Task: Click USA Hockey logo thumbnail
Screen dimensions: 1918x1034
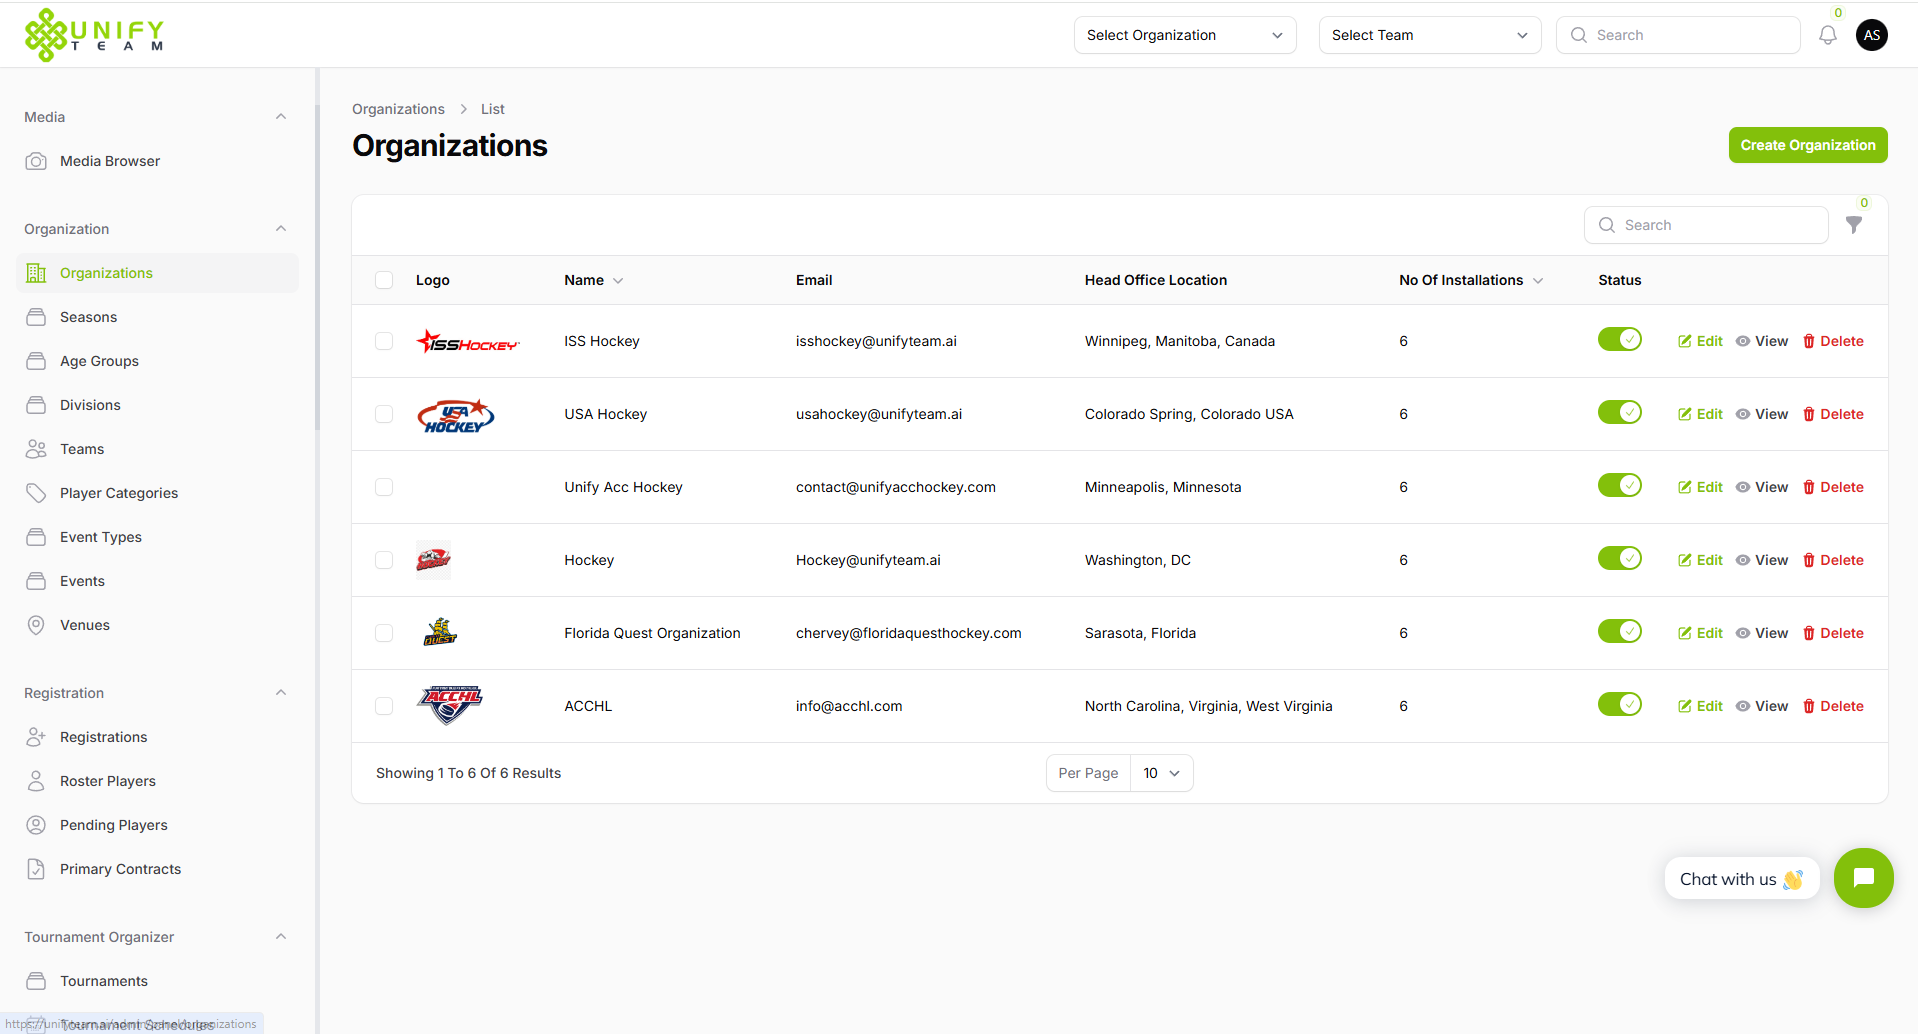Action: tap(456, 415)
